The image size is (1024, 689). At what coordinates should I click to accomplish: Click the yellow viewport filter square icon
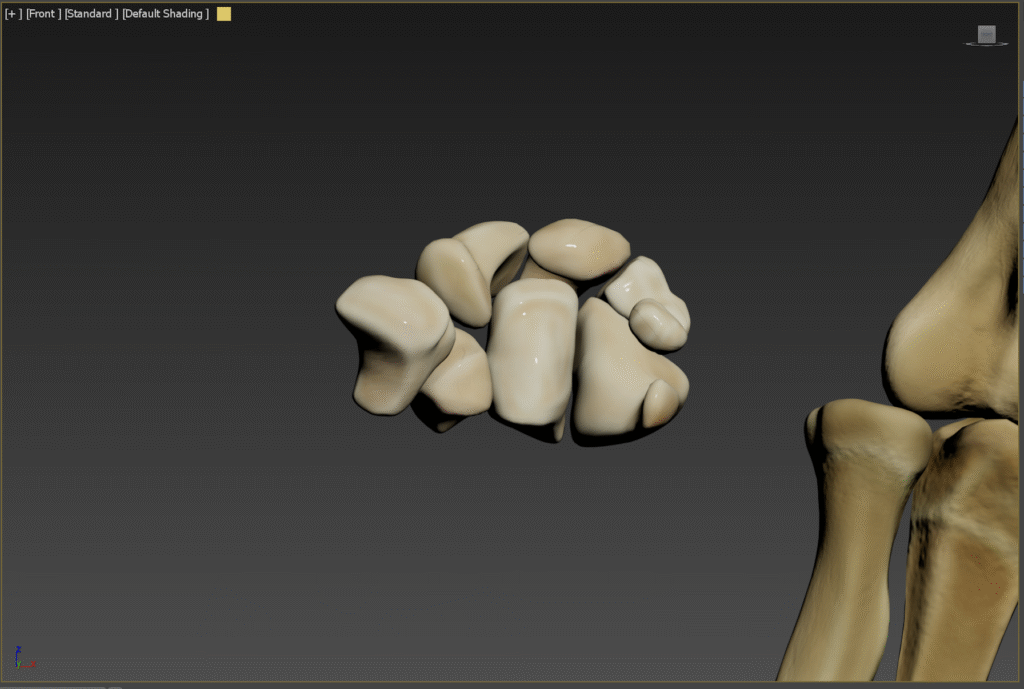(224, 14)
